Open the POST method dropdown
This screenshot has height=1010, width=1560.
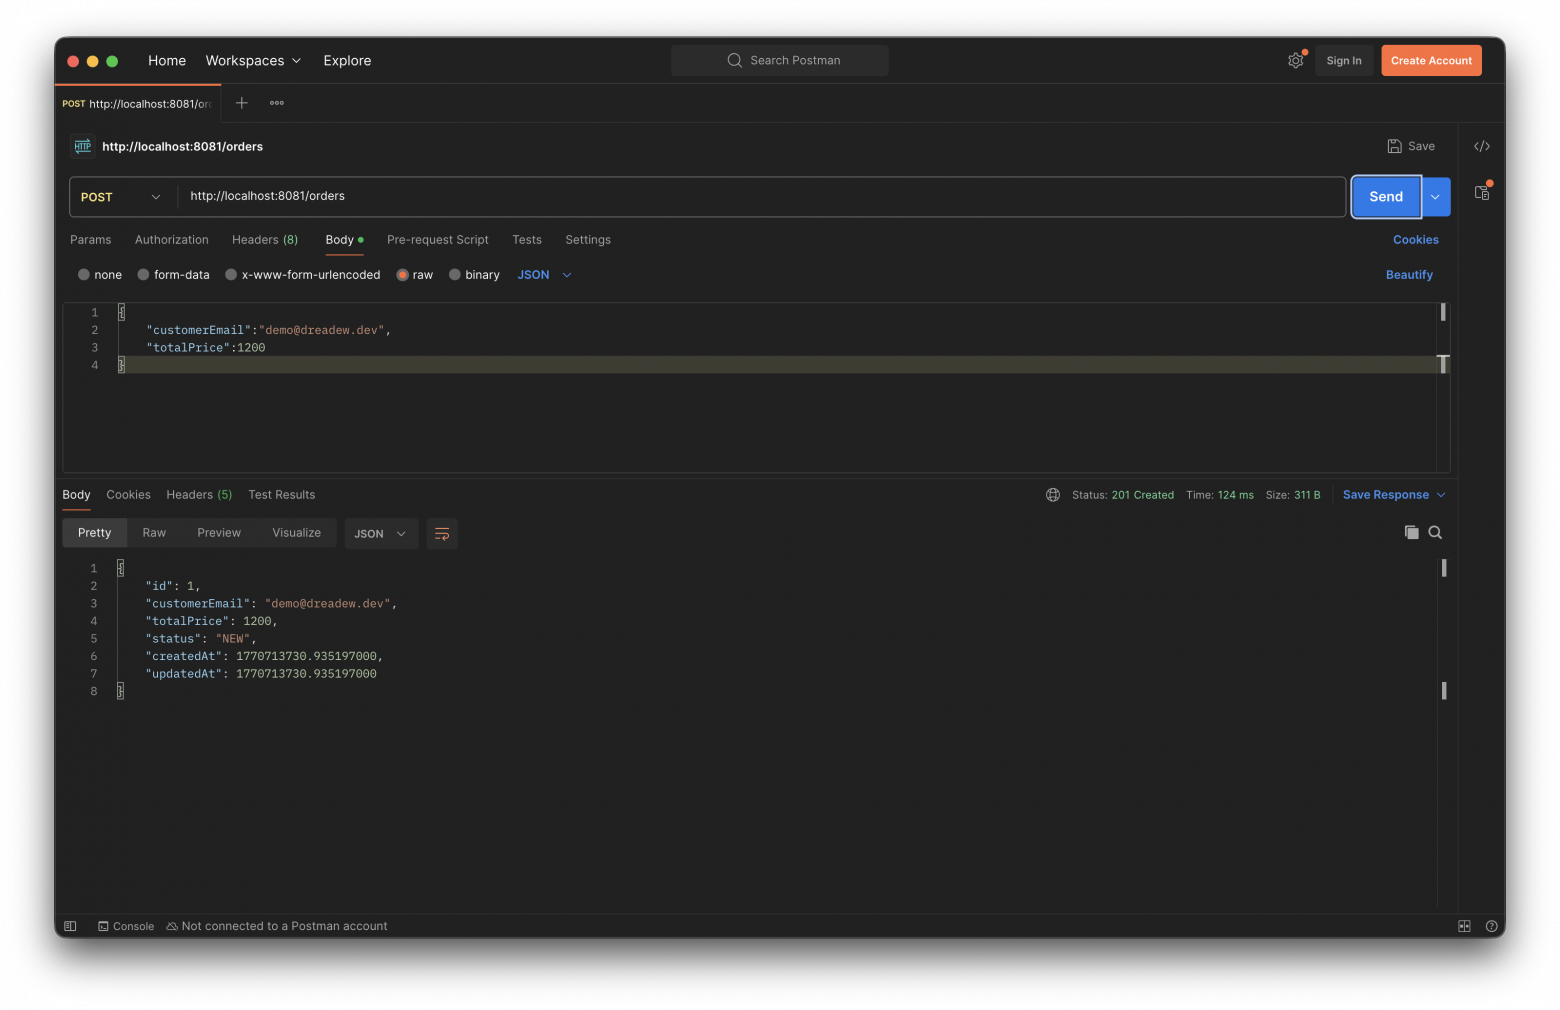click(x=120, y=197)
